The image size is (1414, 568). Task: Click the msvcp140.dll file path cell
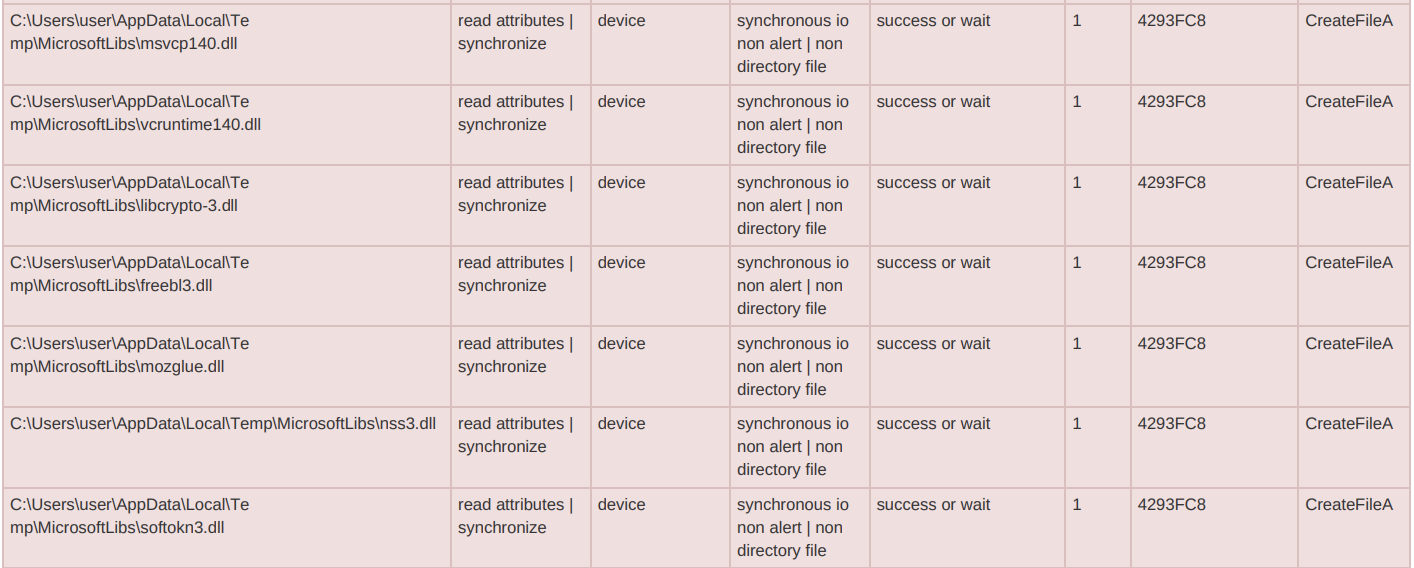(130, 32)
